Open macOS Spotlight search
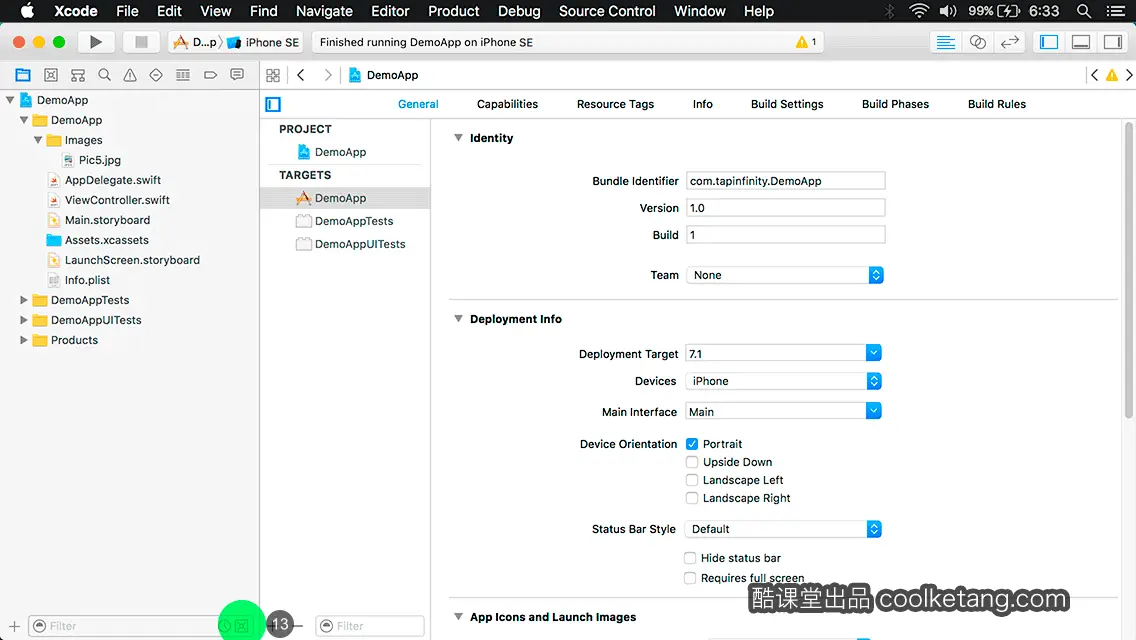Viewport: 1136px width, 640px height. click(1084, 11)
